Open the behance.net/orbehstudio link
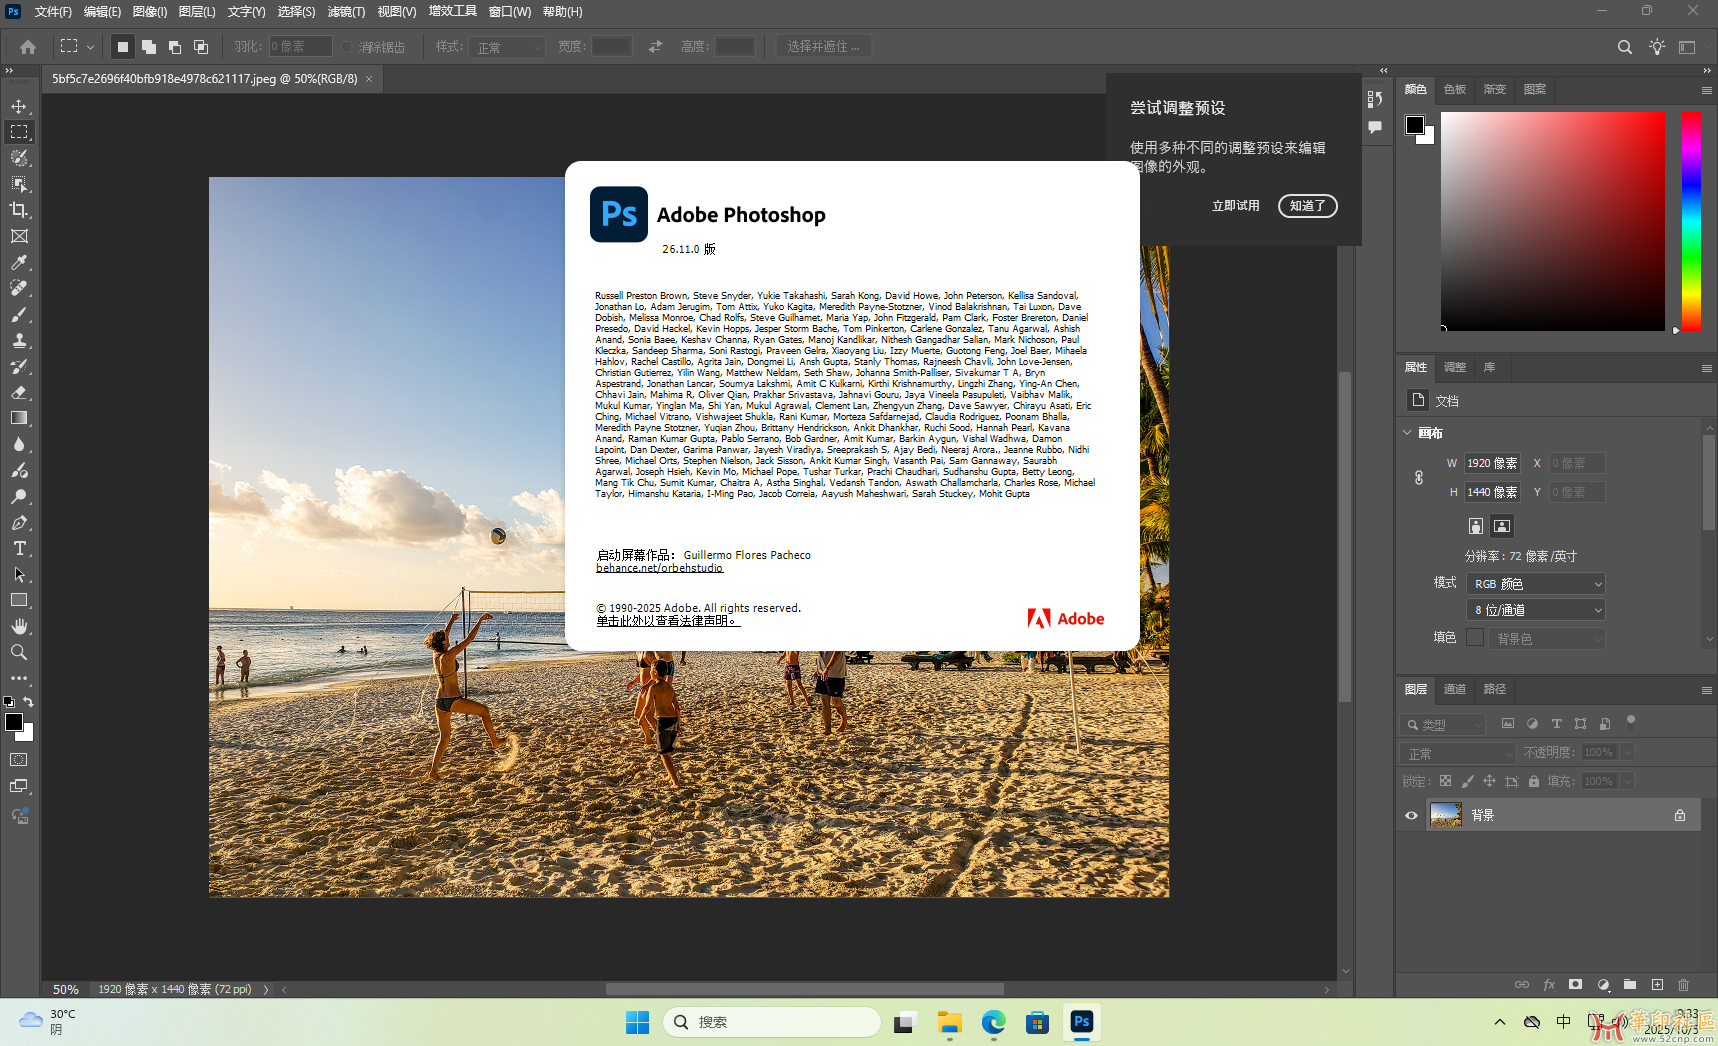Image resolution: width=1718 pixels, height=1046 pixels. click(x=658, y=568)
